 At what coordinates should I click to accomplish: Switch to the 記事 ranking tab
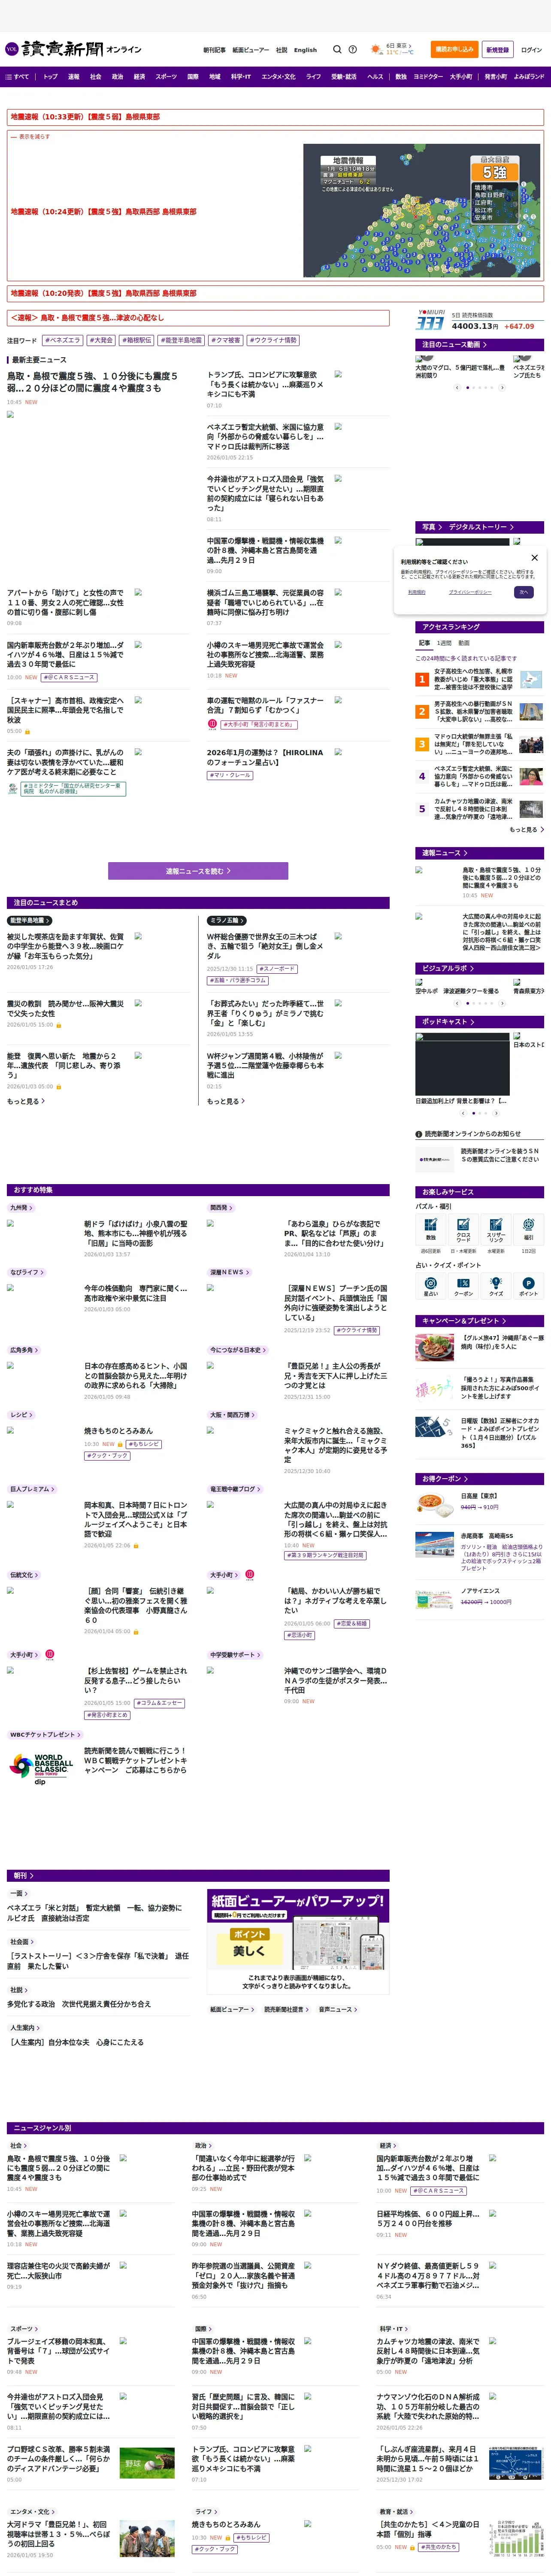click(x=424, y=643)
